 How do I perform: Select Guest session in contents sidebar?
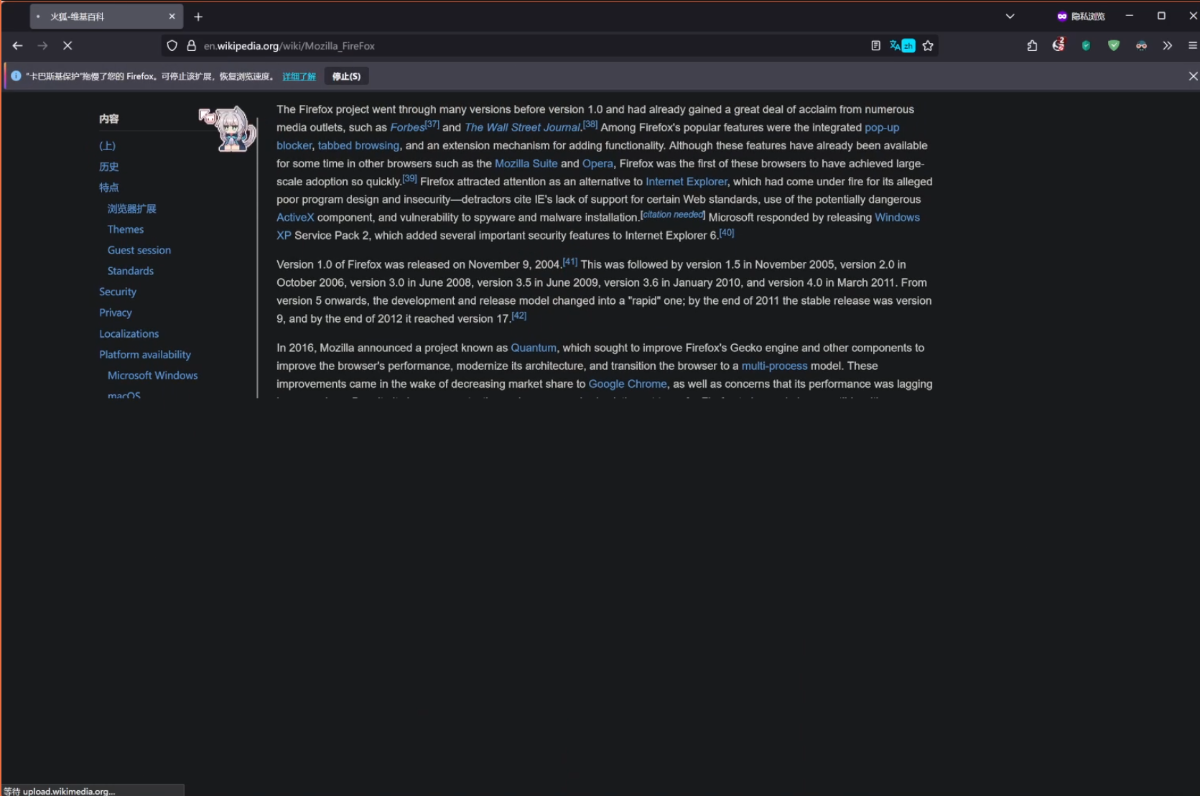[x=139, y=250]
